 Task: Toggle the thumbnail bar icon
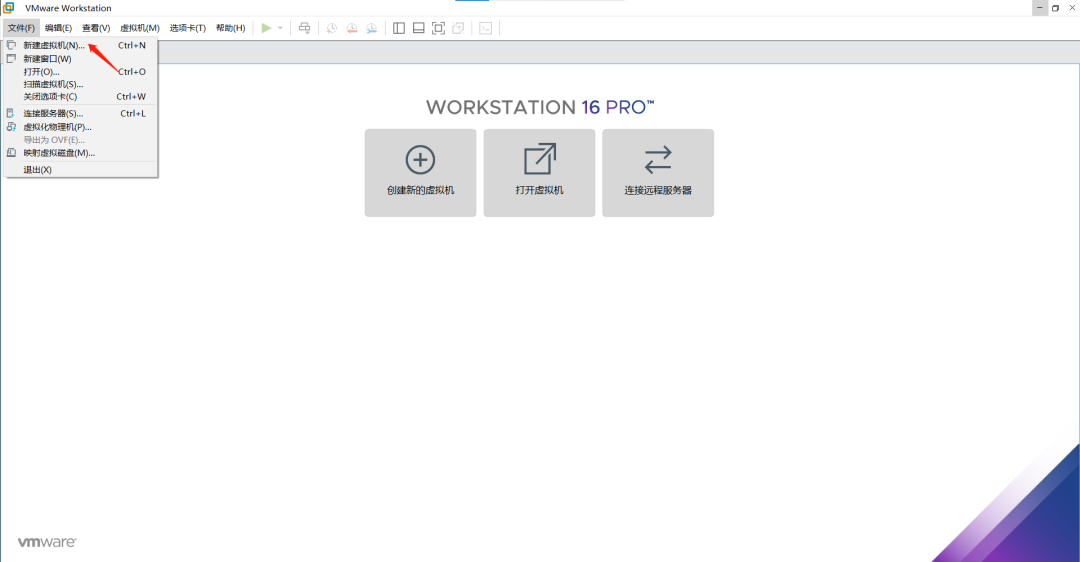[418, 28]
